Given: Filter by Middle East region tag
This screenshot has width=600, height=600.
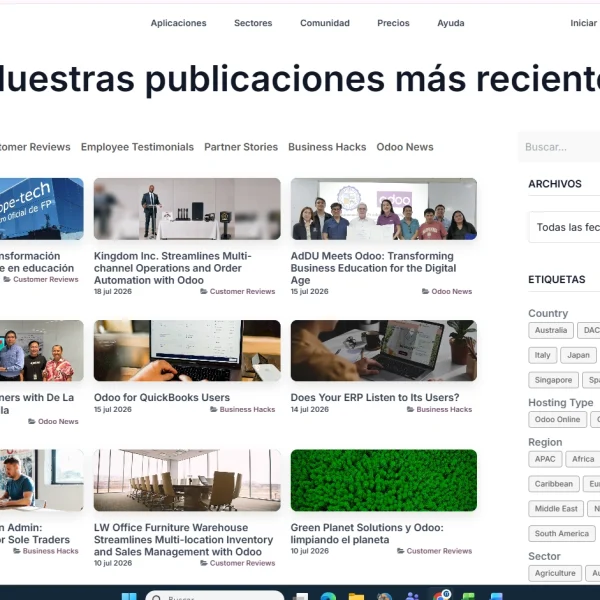Looking at the screenshot, I should click(556, 509).
